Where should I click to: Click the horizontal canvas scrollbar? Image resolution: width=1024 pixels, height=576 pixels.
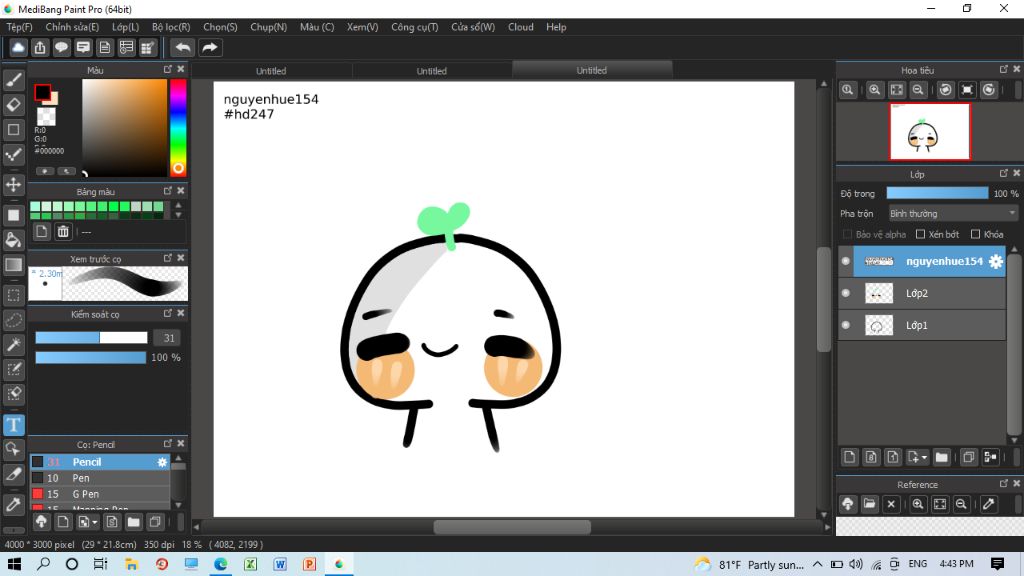(x=512, y=526)
